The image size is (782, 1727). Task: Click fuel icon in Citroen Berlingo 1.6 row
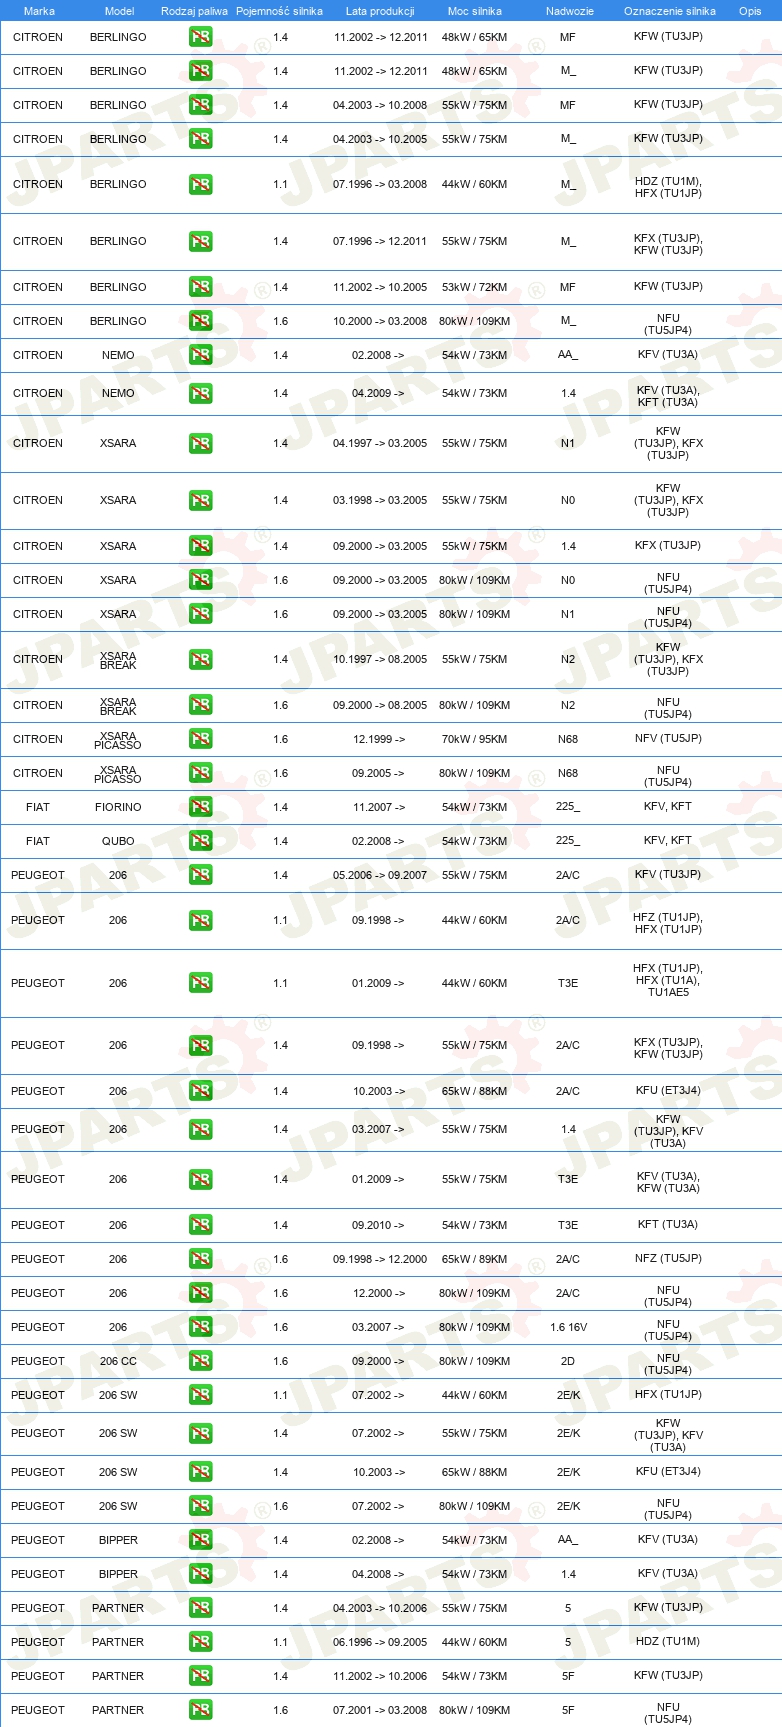[x=200, y=321]
